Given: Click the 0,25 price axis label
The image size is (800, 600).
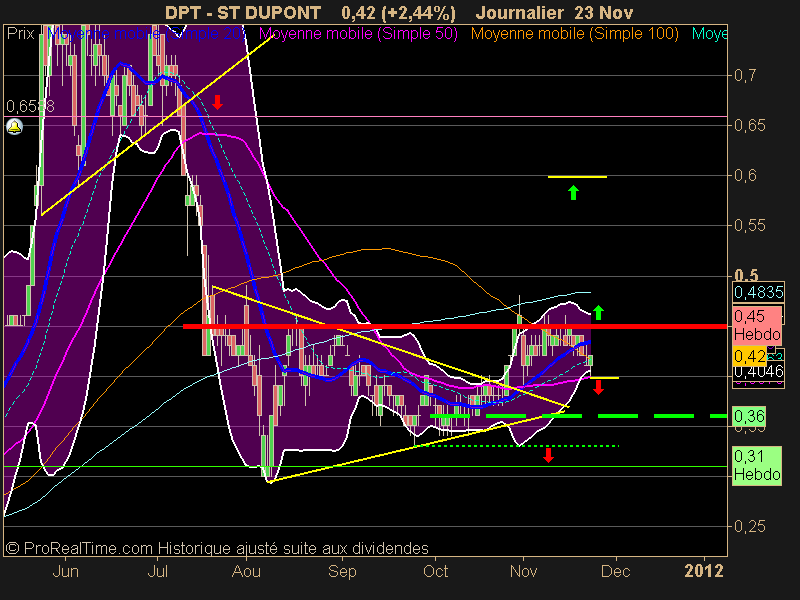Looking at the screenshot, I should pyautogui.click(x=749, y=526).
